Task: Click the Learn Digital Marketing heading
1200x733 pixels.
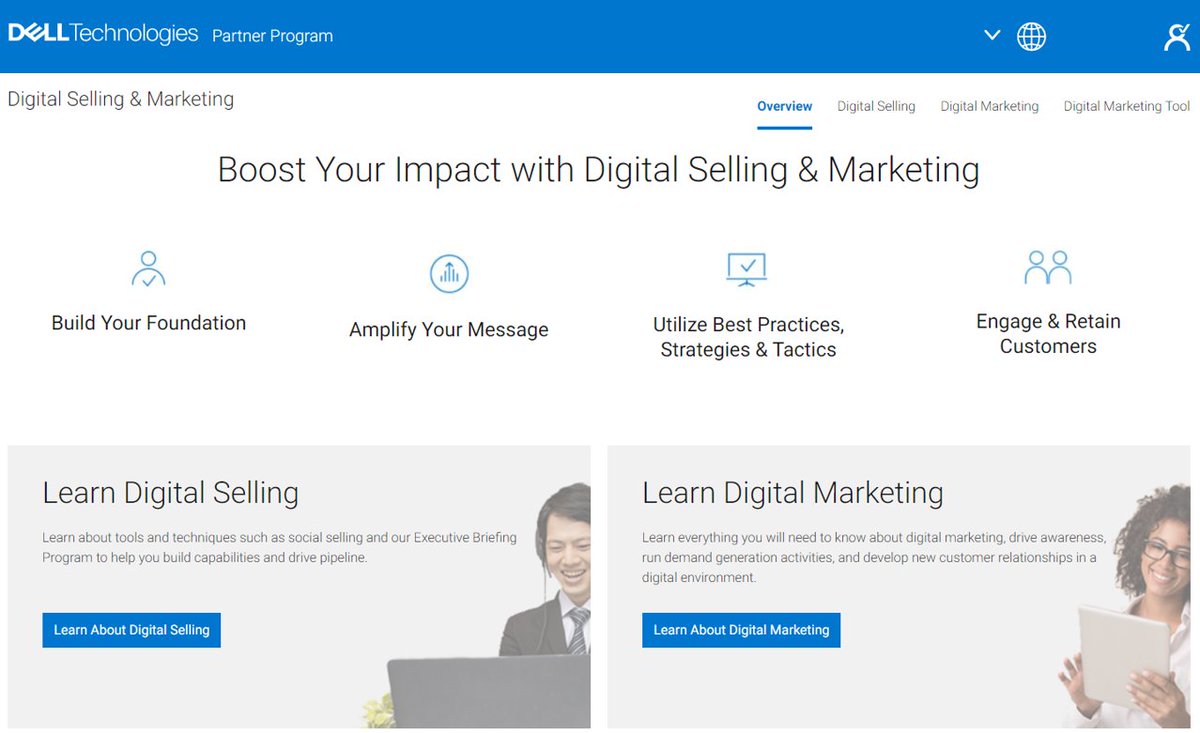Action: coord(792,493)
